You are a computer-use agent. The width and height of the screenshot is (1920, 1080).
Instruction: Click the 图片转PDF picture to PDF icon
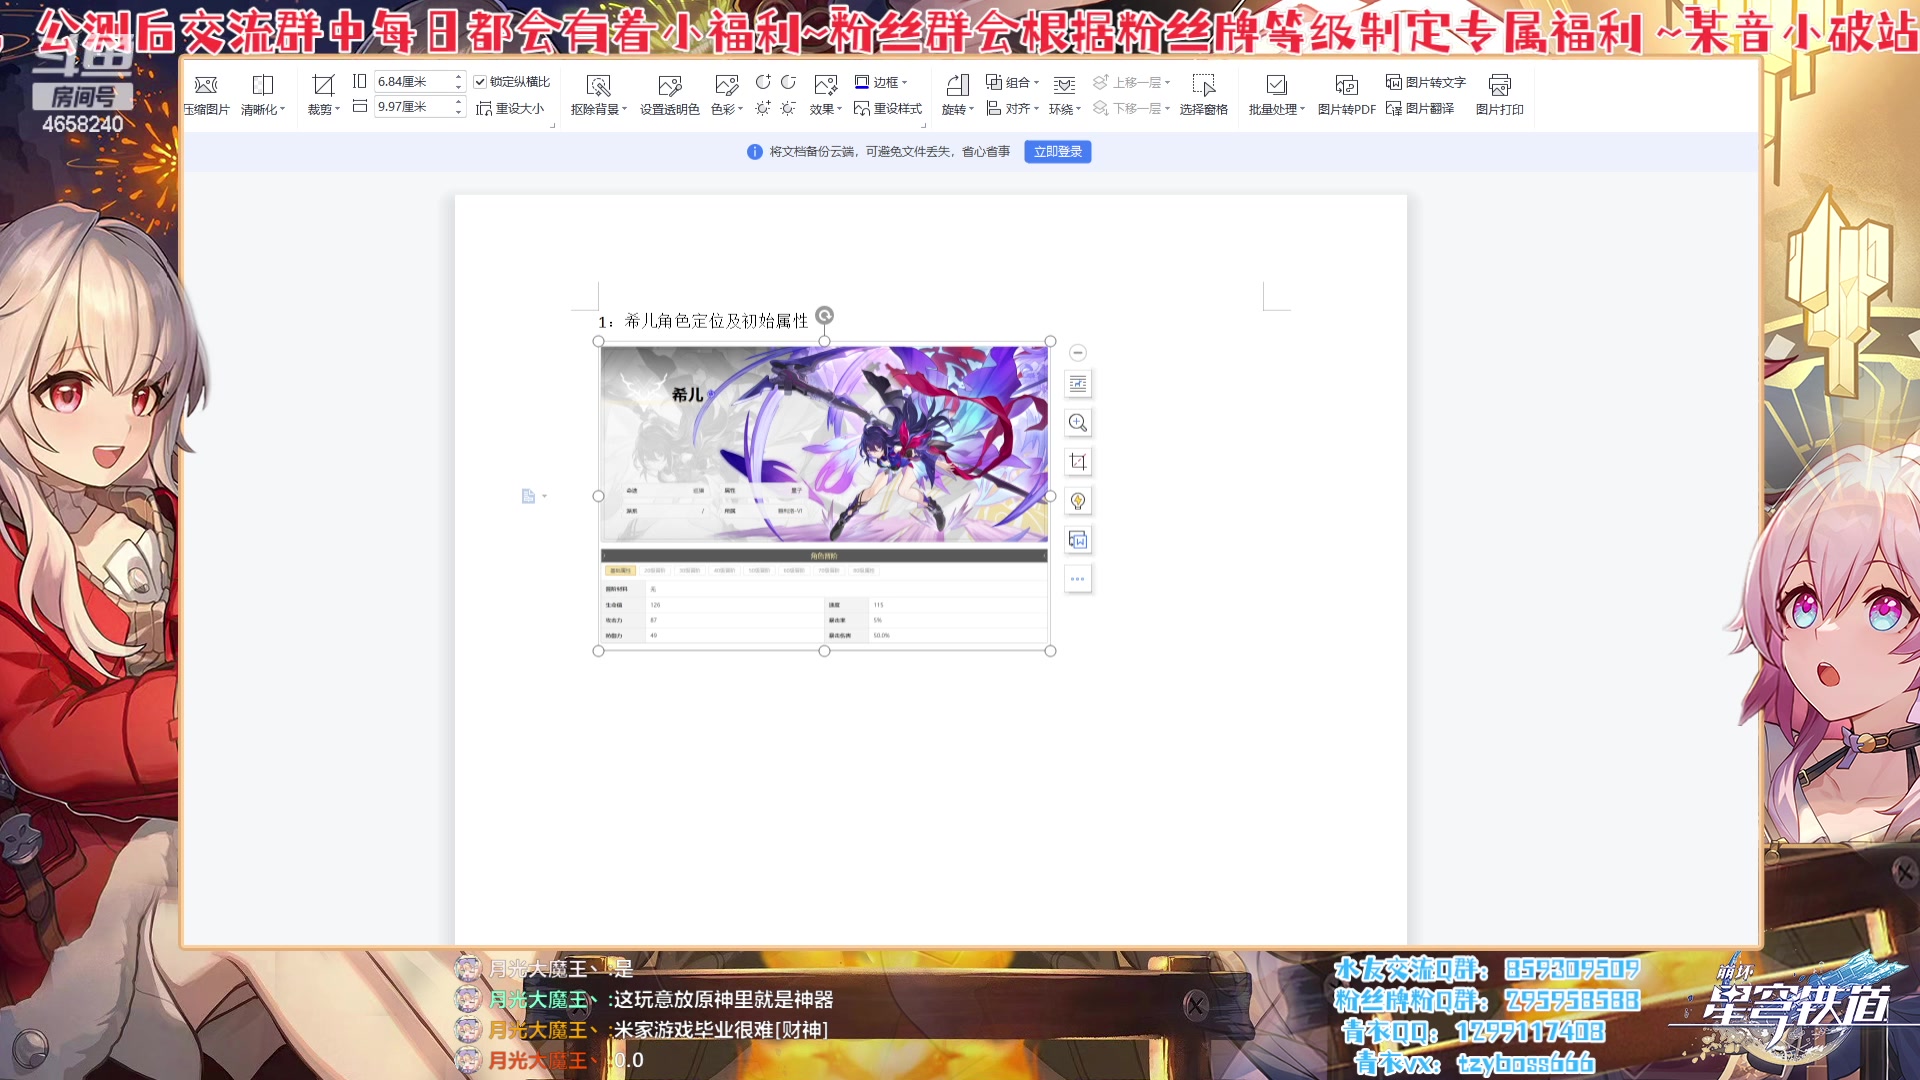1346,86
